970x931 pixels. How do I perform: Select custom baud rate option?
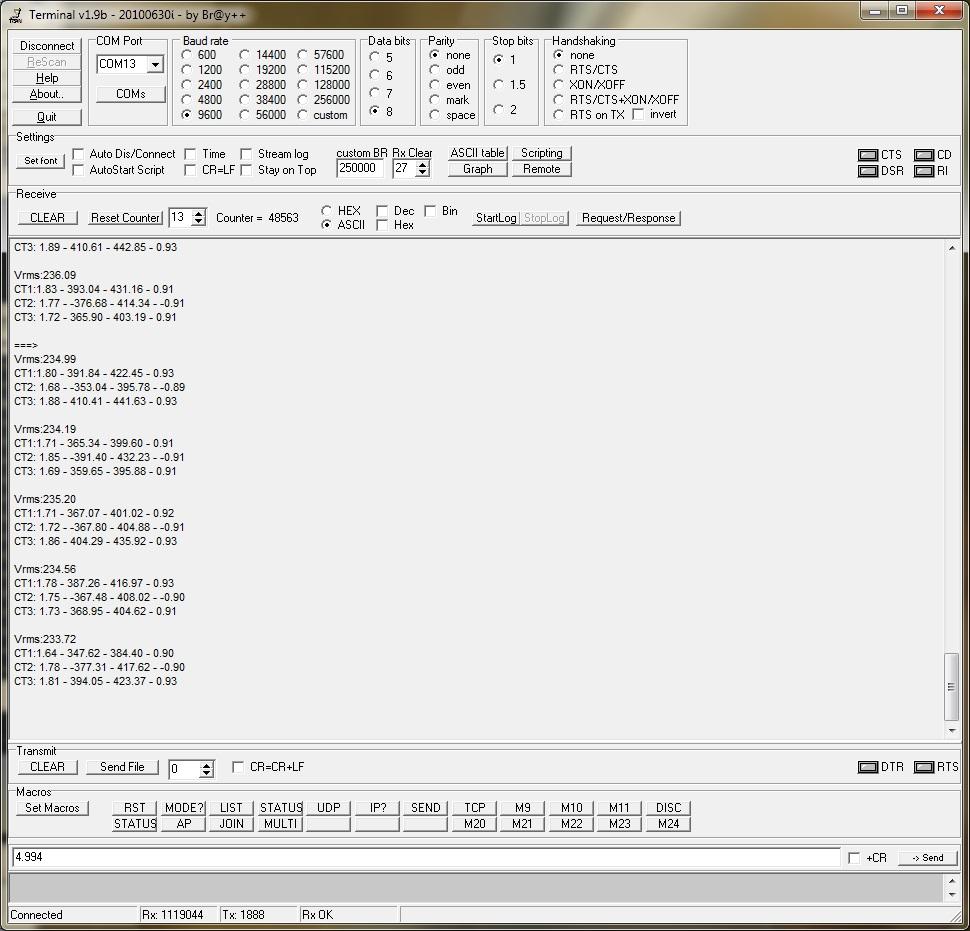303,114
